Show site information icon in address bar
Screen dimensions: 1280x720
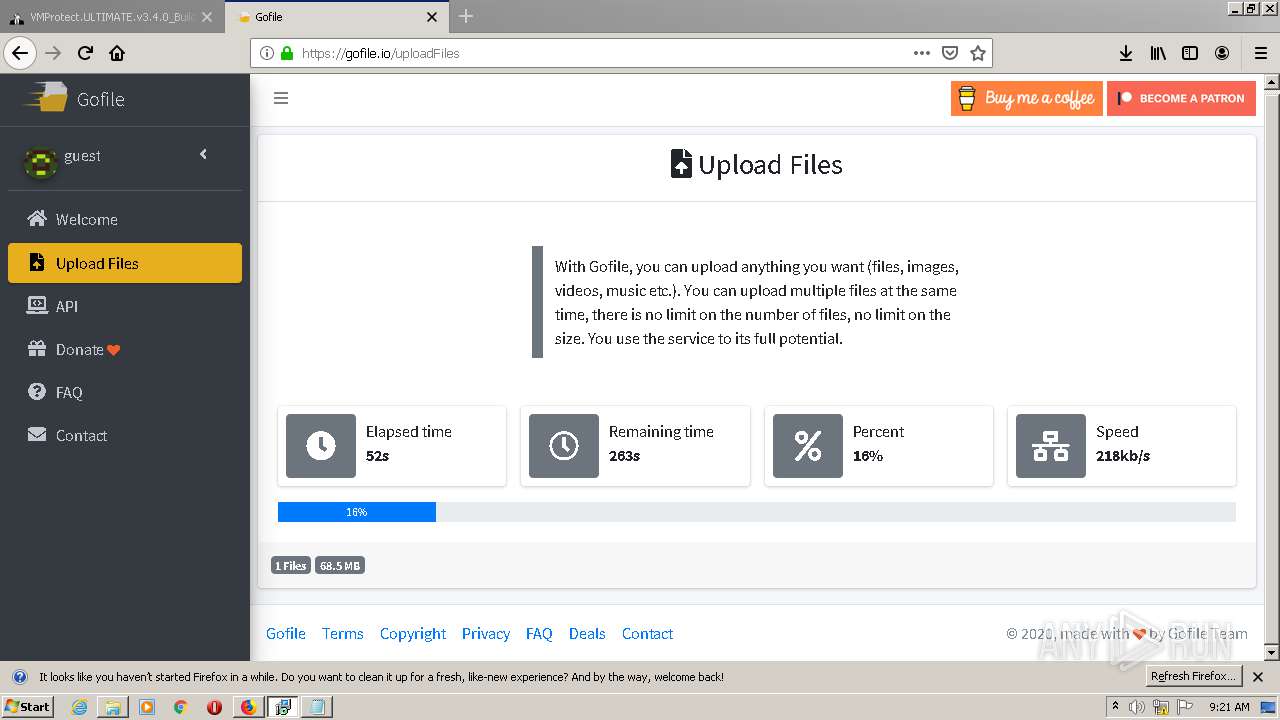[x=267, y=53]
